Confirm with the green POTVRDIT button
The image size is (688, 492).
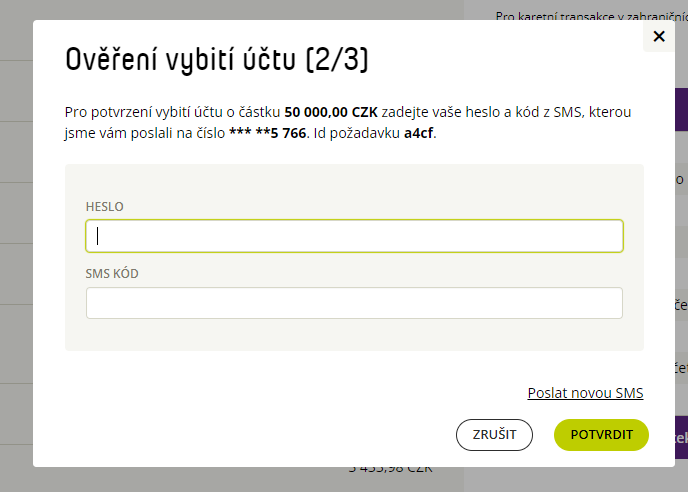pos(601,435)
